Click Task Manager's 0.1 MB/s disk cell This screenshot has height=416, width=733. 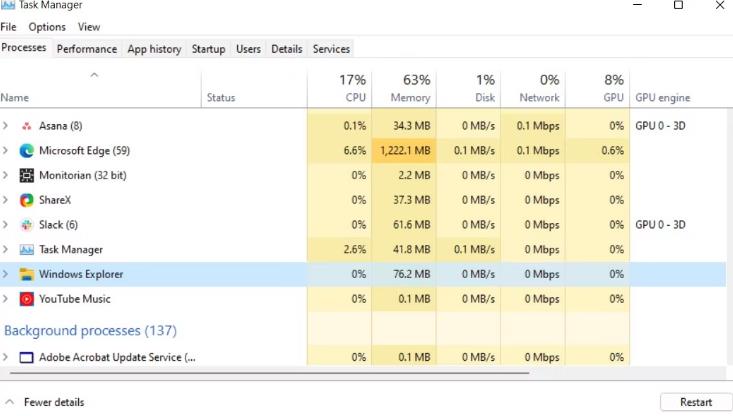tap(468, 250)
